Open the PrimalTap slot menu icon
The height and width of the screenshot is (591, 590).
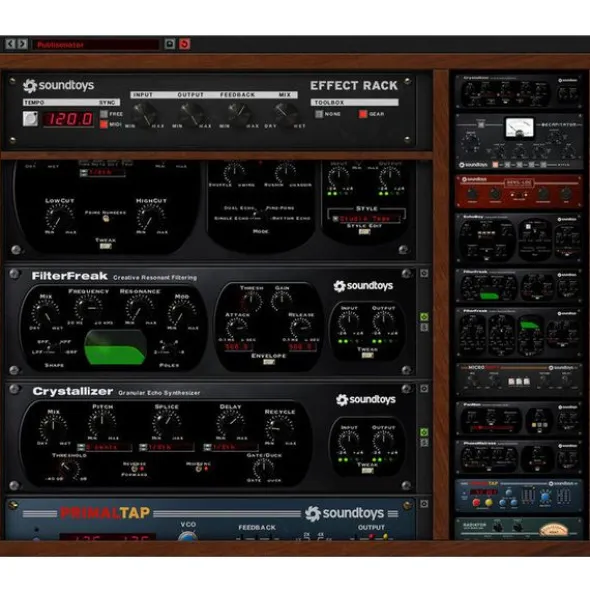click(424, 504)
